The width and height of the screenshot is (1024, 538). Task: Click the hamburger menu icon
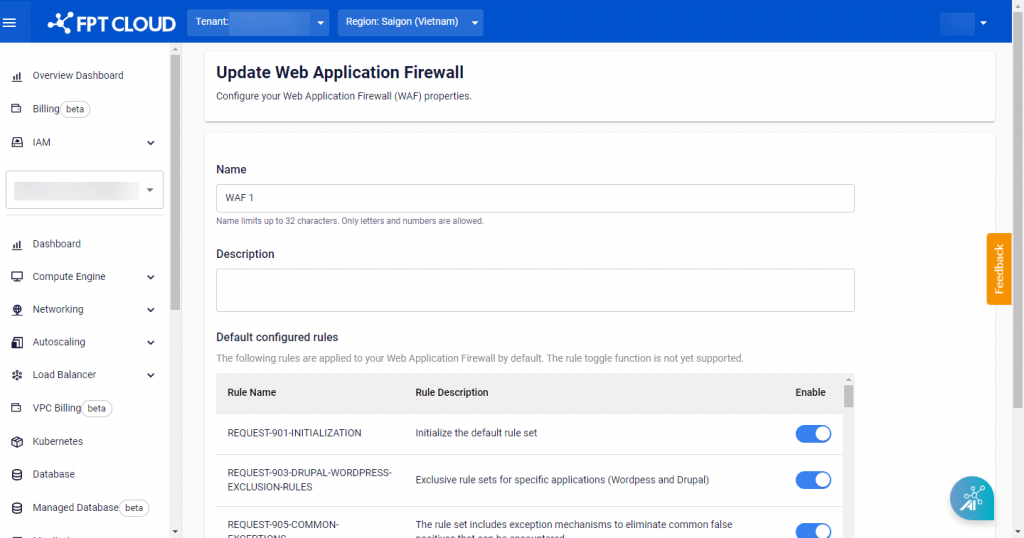tap(10, 22)
